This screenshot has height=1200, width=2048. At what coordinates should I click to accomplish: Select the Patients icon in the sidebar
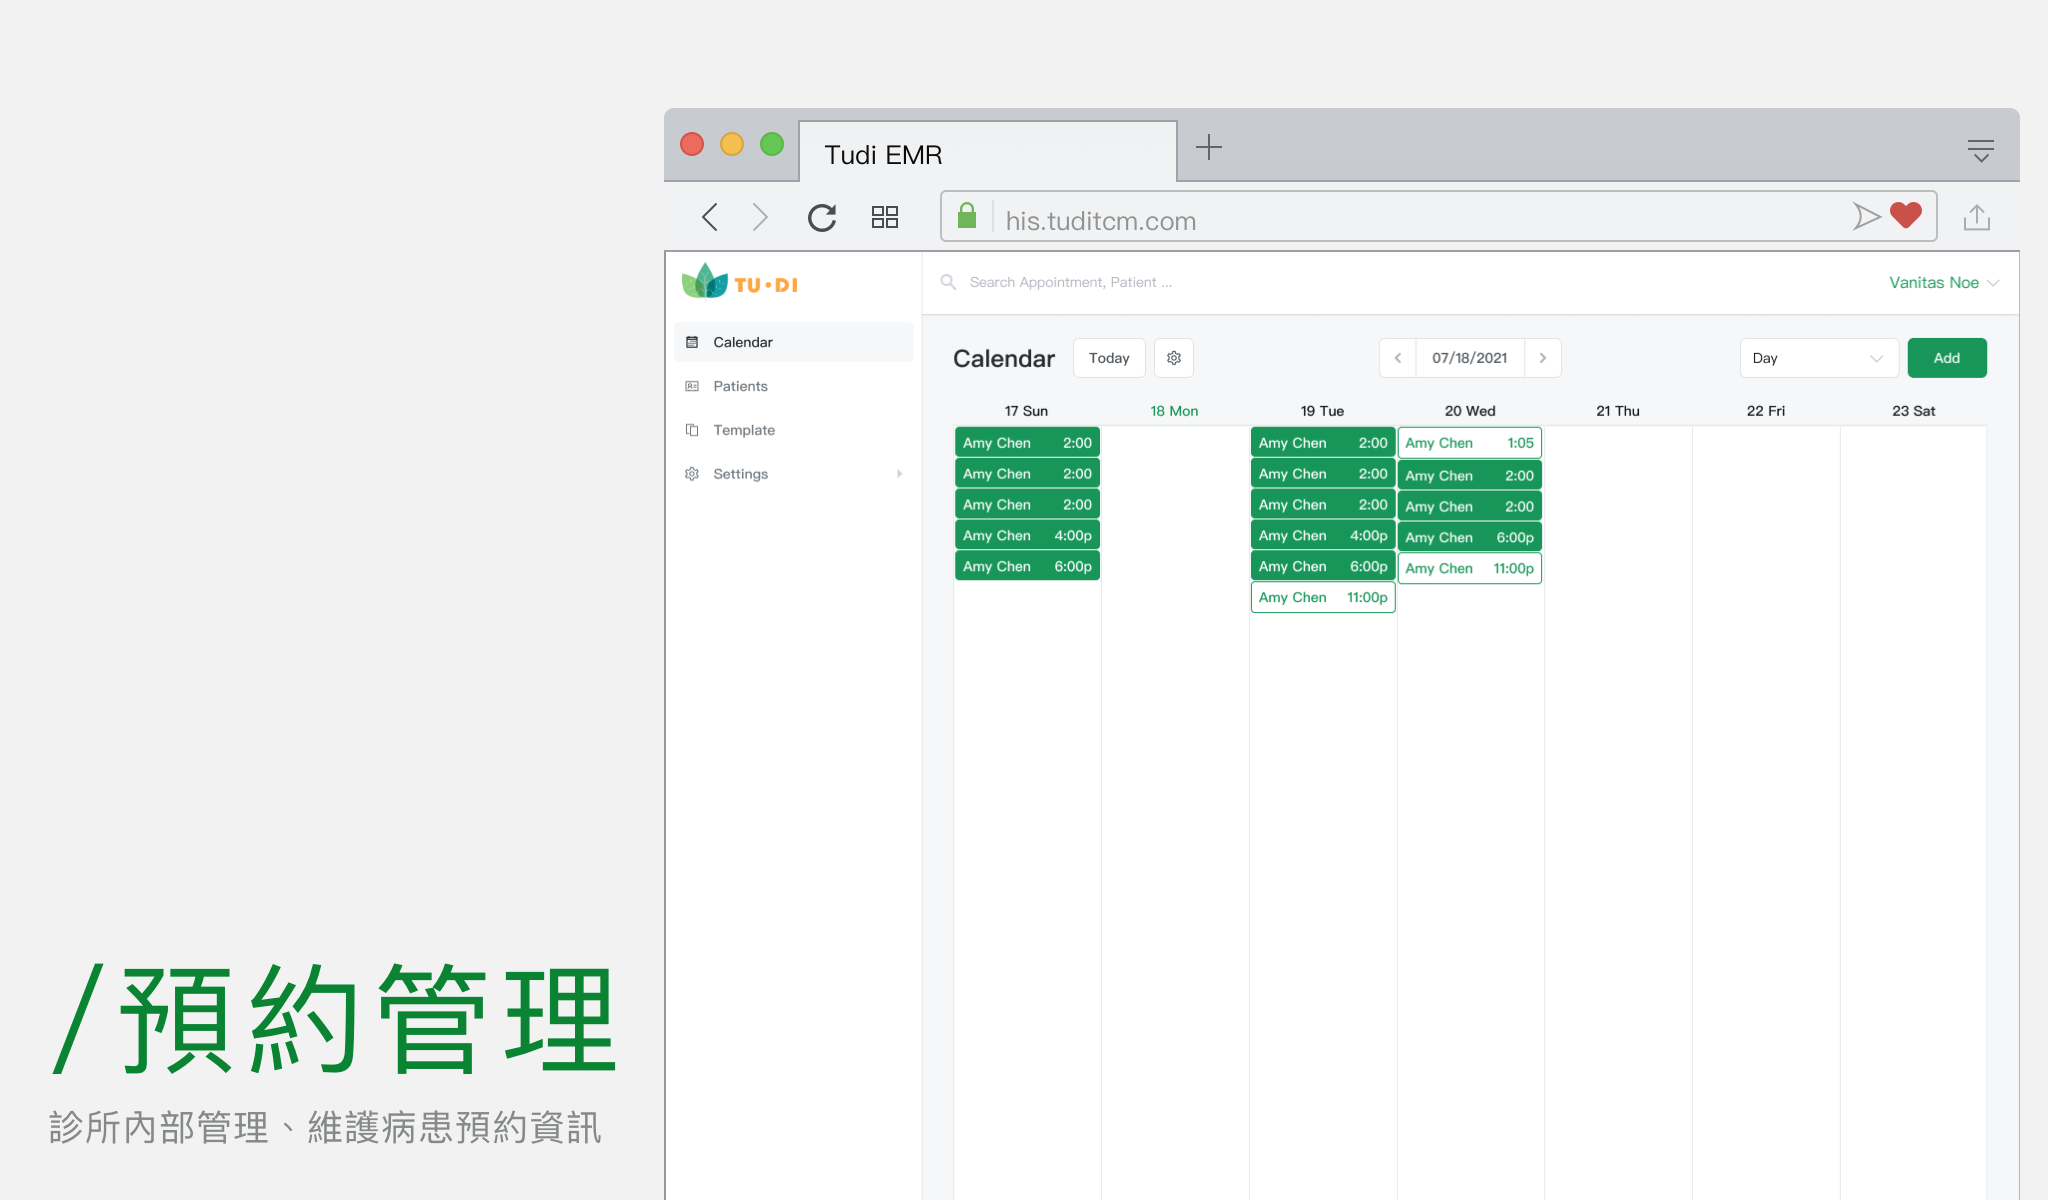point(692,385)
